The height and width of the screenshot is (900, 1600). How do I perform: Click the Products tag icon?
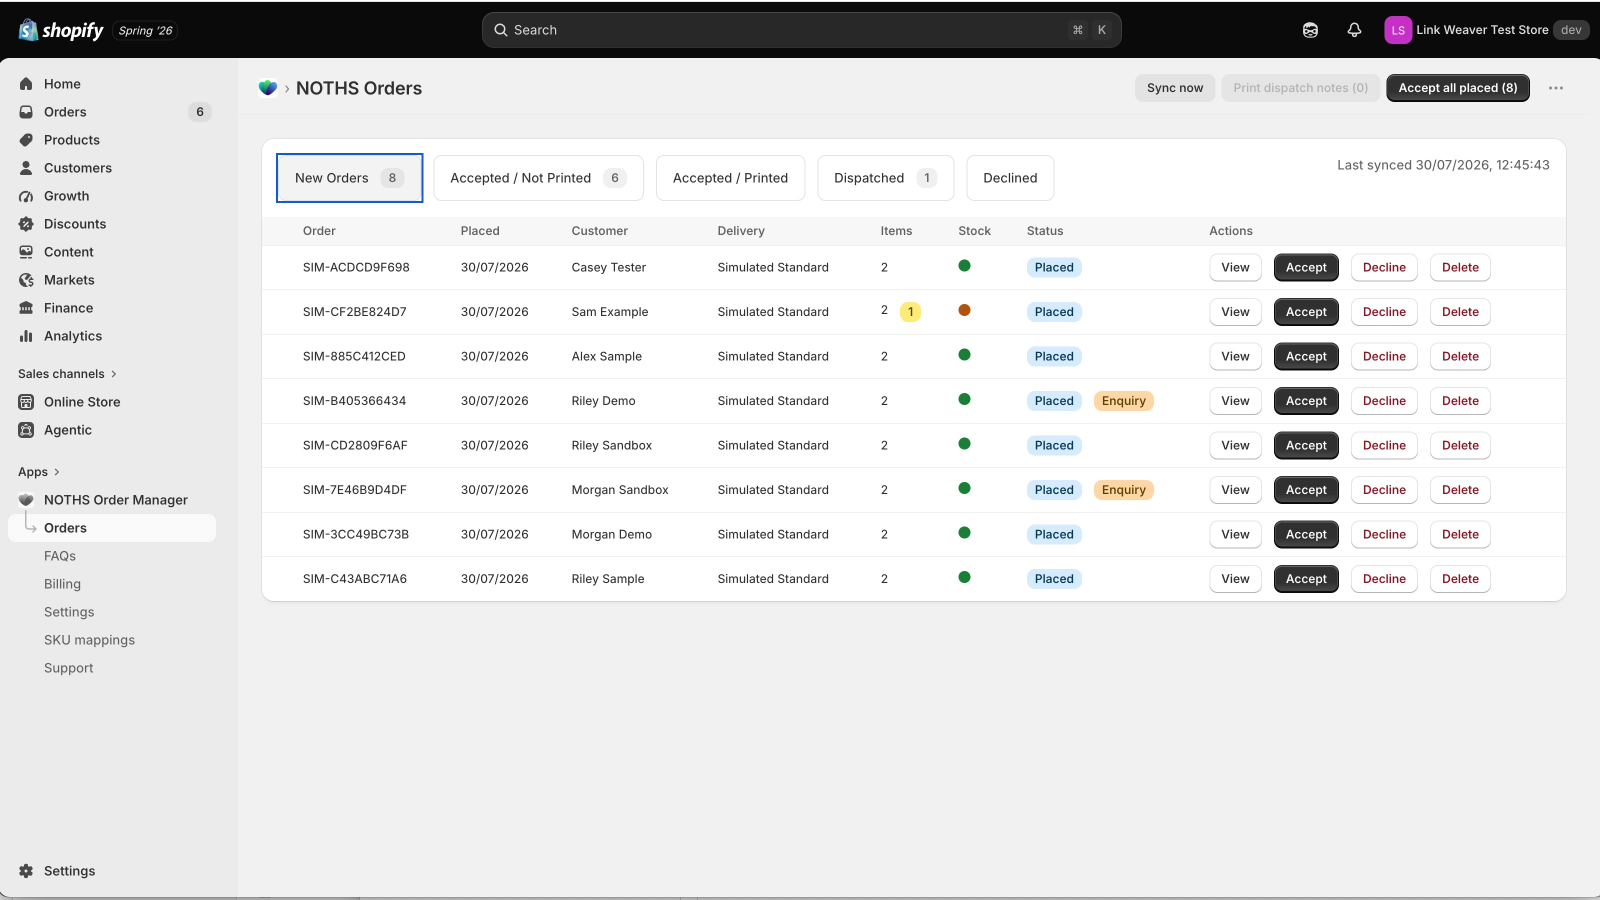tap(26, 140)
